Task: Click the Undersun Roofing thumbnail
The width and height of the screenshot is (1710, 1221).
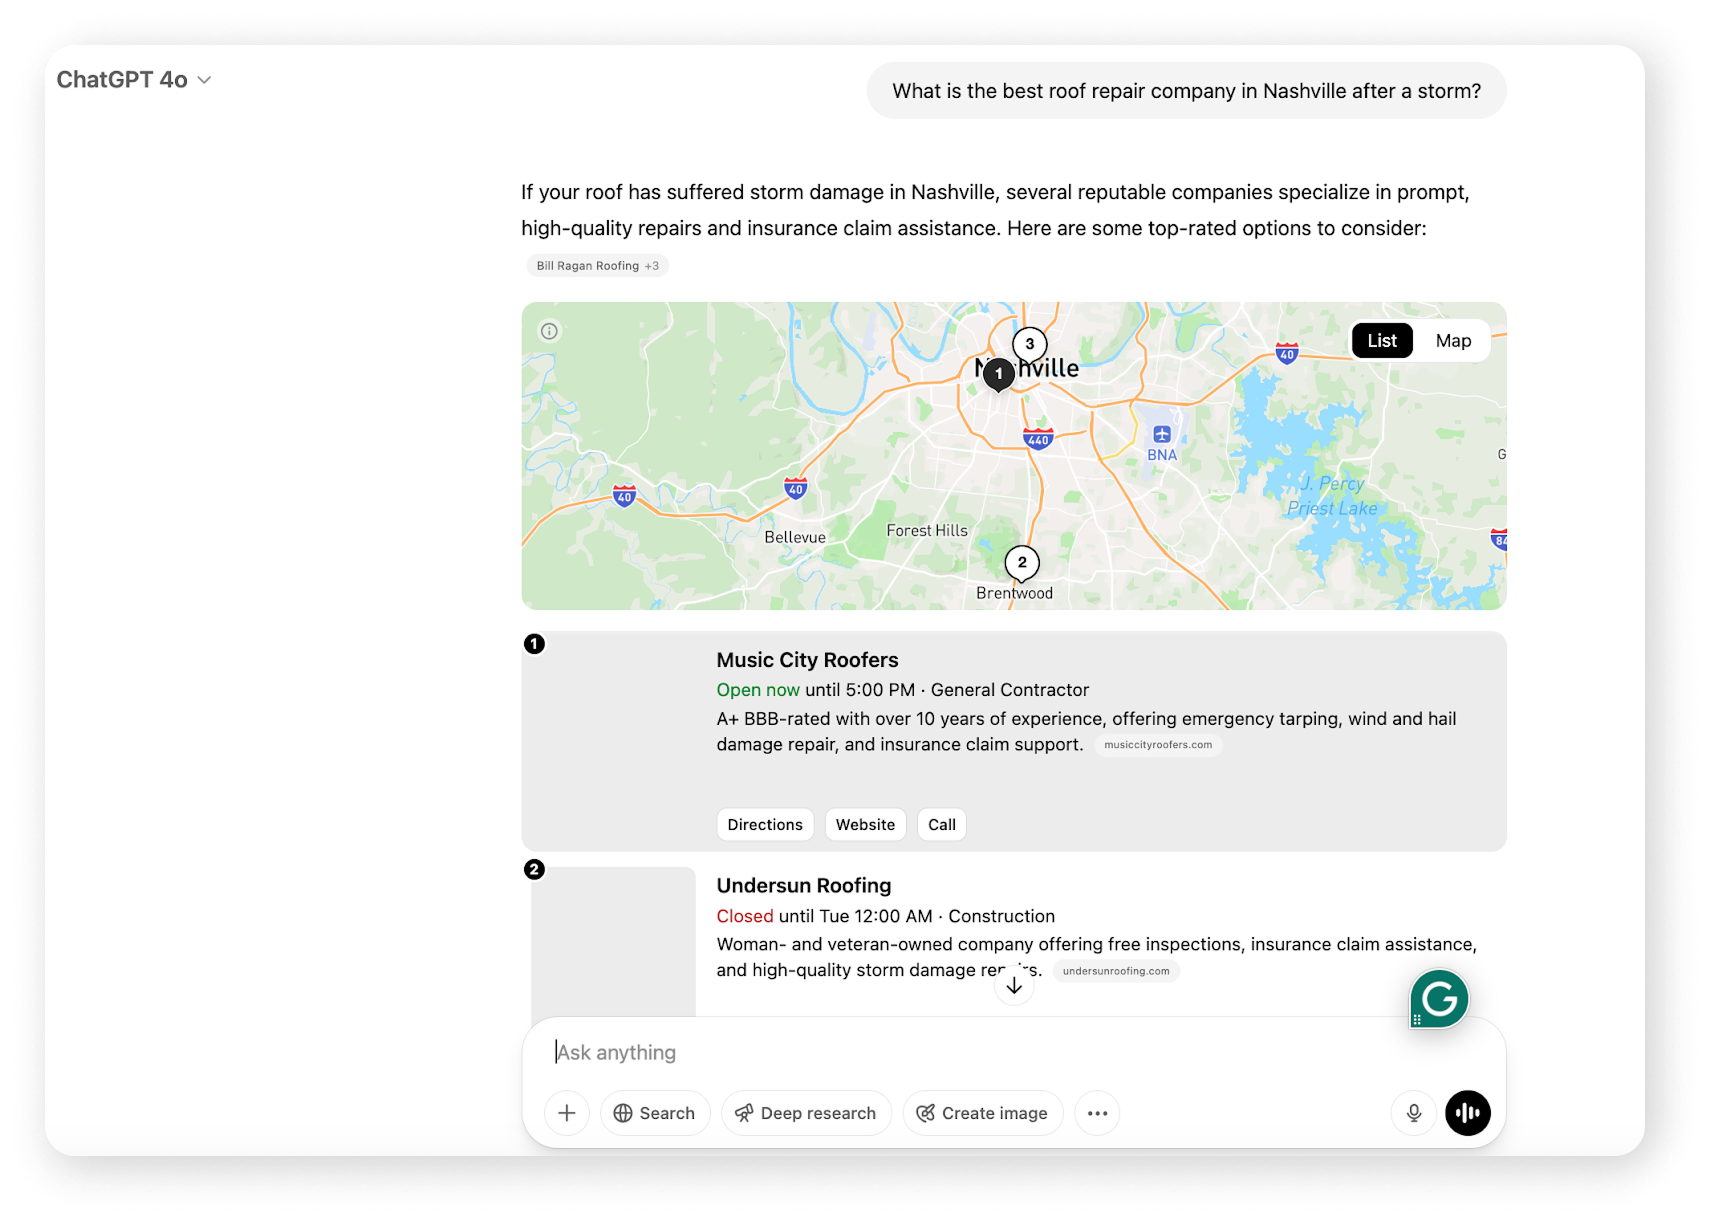Action: point(613,941)
